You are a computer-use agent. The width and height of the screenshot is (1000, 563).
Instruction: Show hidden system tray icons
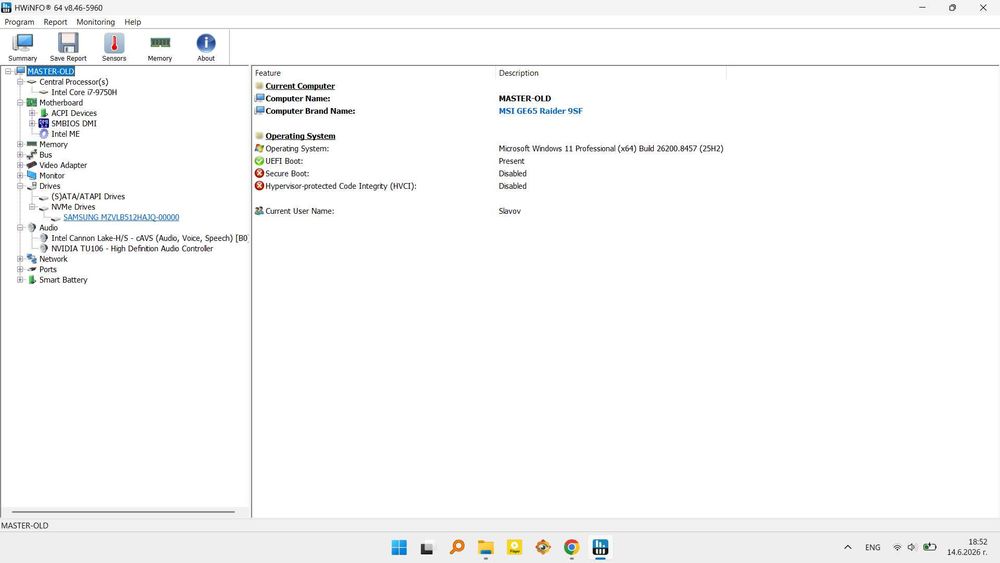848,547
